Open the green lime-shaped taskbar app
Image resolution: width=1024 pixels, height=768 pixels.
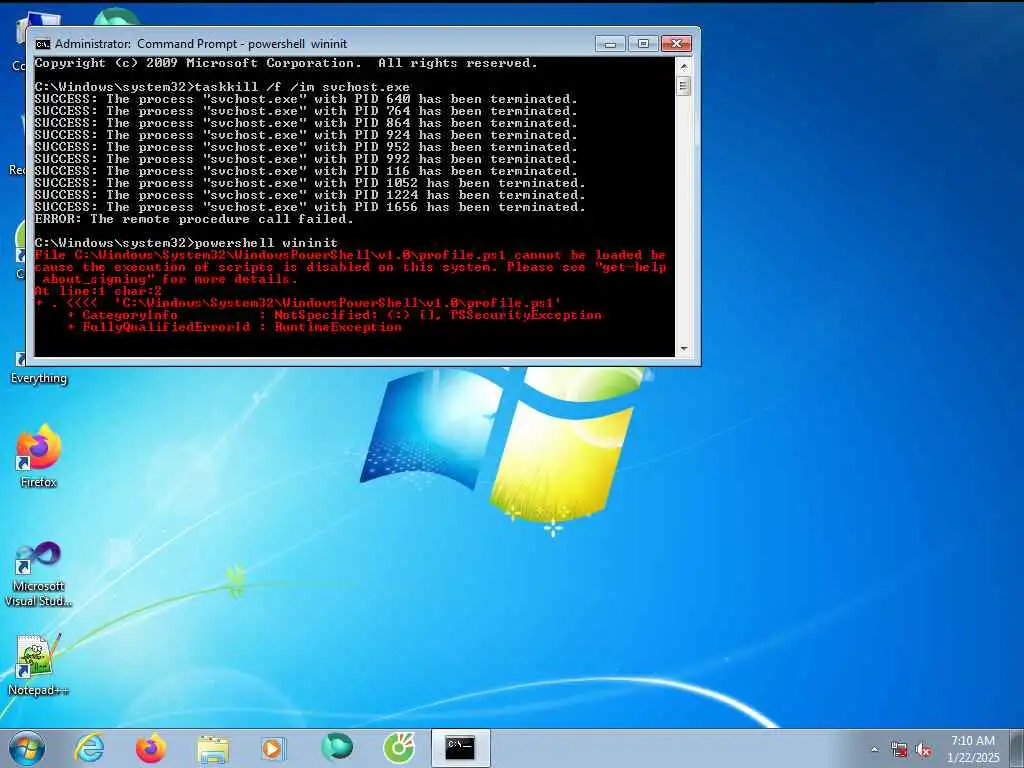pyautogui.click(x=399, y=748)
